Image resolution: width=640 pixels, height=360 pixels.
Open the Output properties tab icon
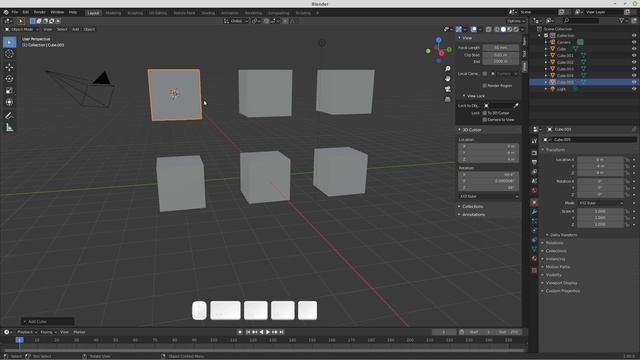(x=534, y=162)
